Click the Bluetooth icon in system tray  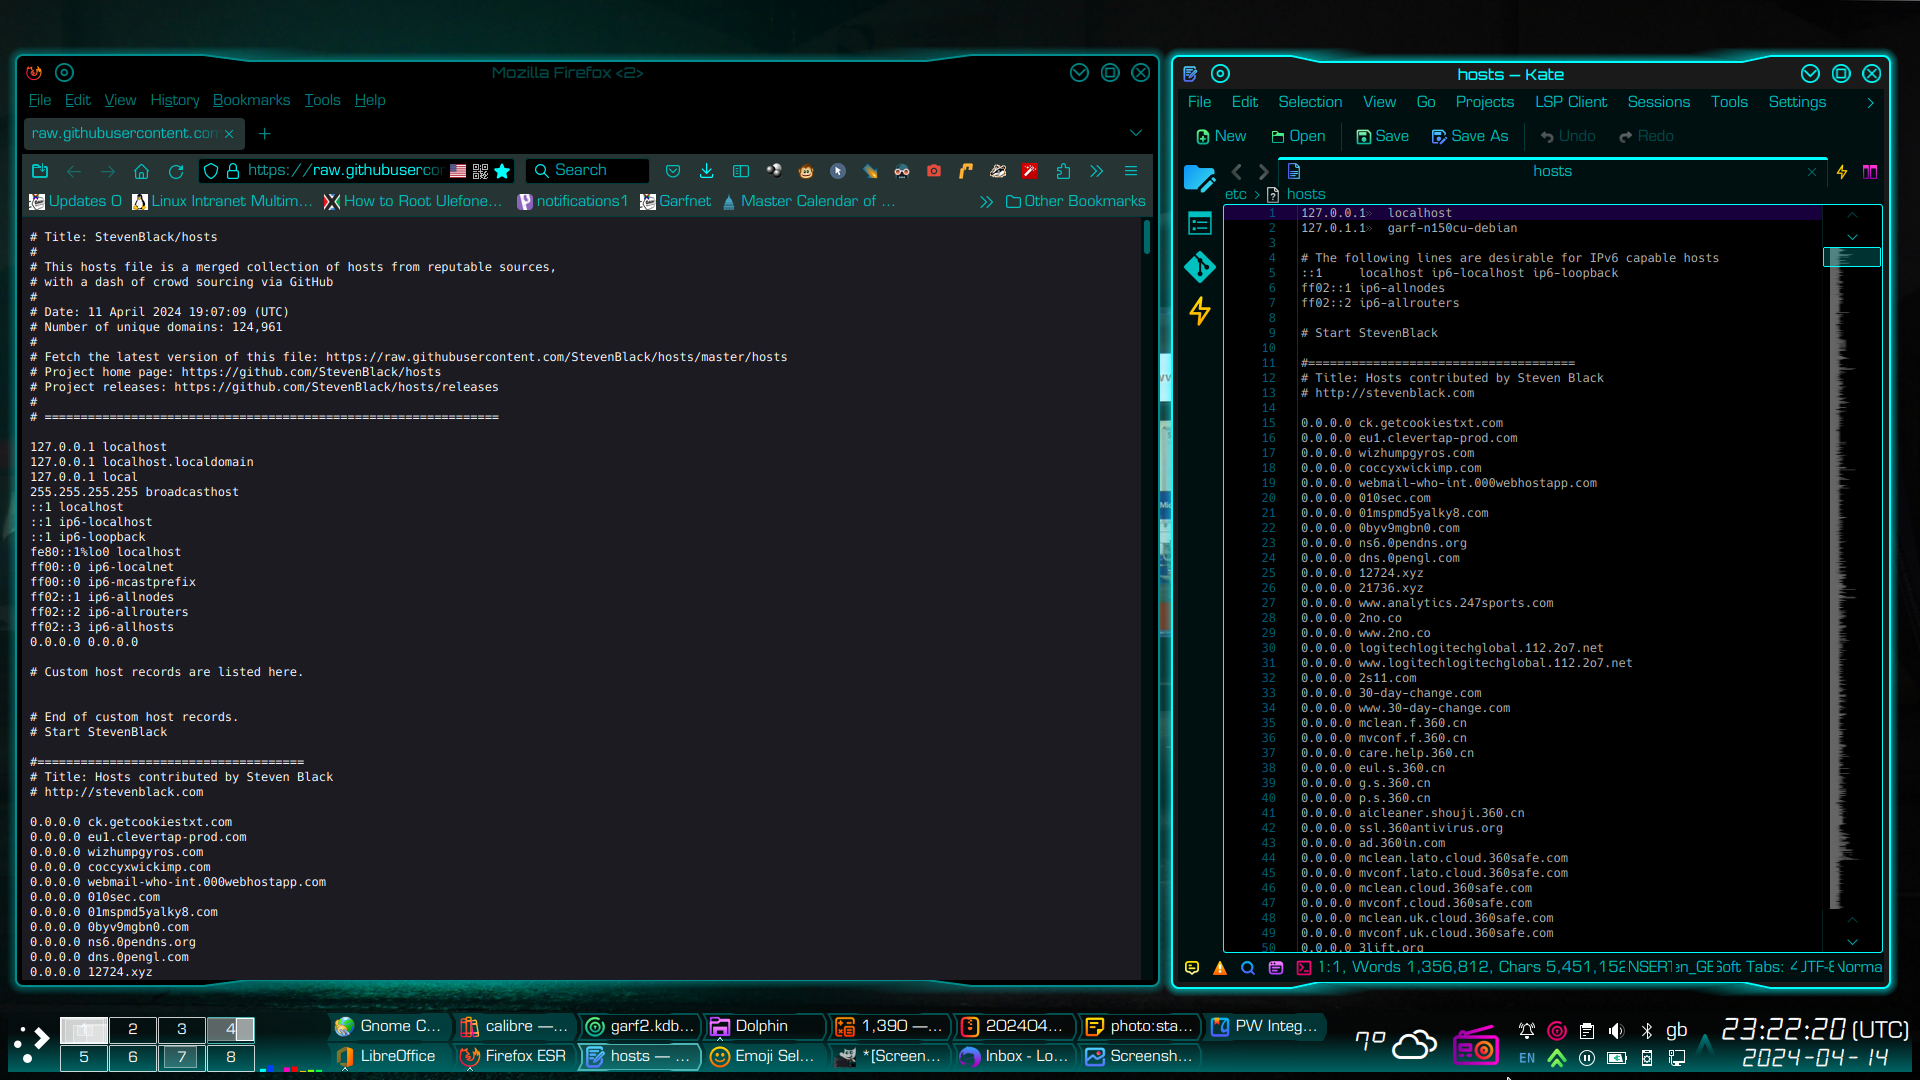pos(1647,1030)
